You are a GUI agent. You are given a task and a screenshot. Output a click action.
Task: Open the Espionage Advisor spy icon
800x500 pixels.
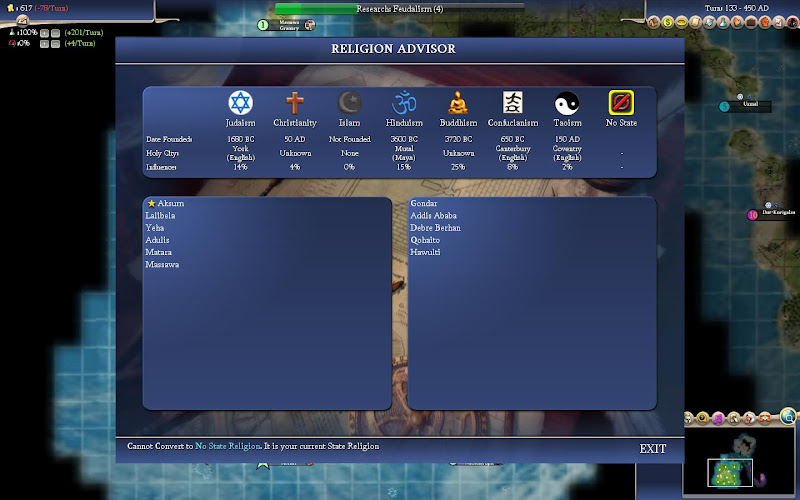point(793,22)
